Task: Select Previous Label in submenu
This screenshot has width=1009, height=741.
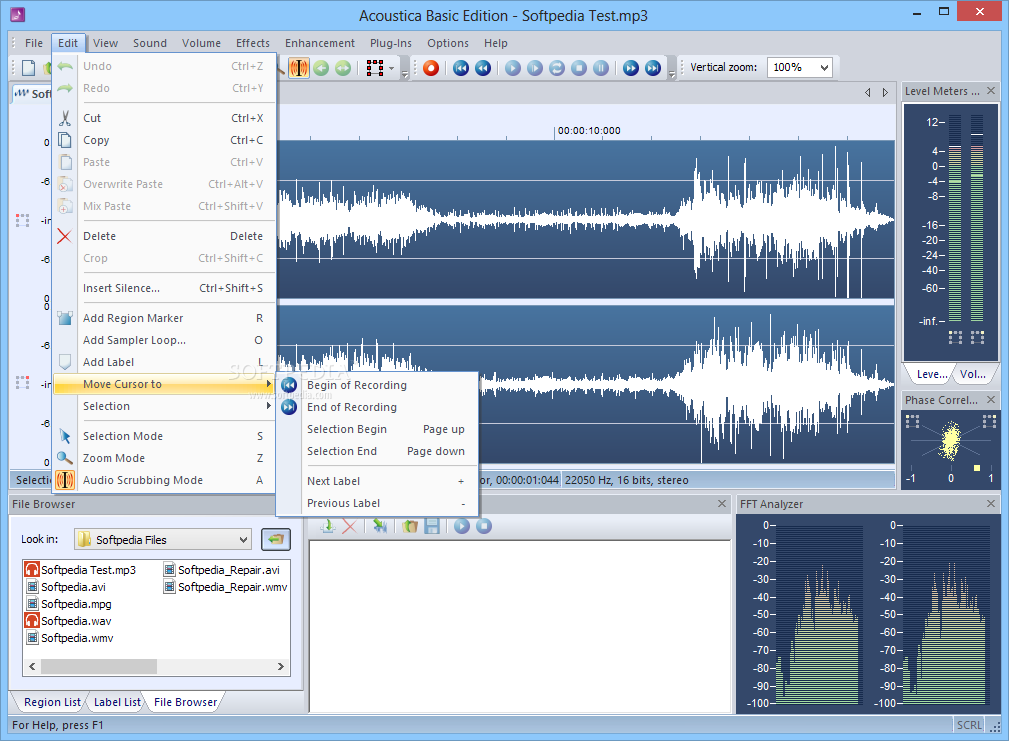Action: pyautogui.click(x=377, y=503)
